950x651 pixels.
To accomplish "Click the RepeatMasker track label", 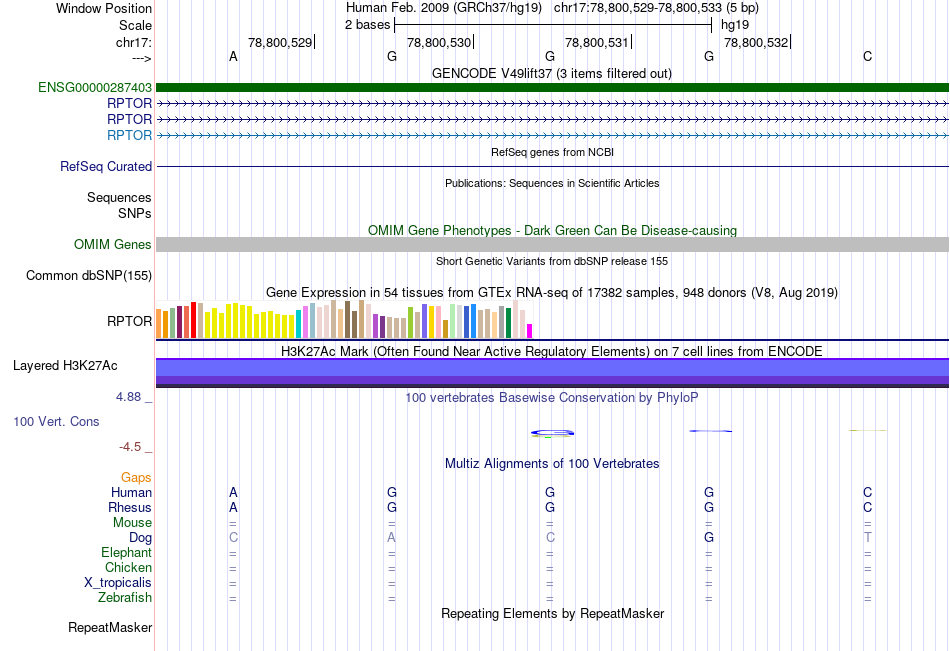I will 110,627.
